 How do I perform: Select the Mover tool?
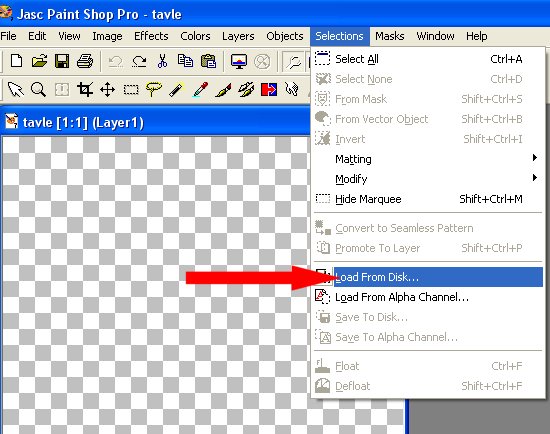(x=107, y=89)
